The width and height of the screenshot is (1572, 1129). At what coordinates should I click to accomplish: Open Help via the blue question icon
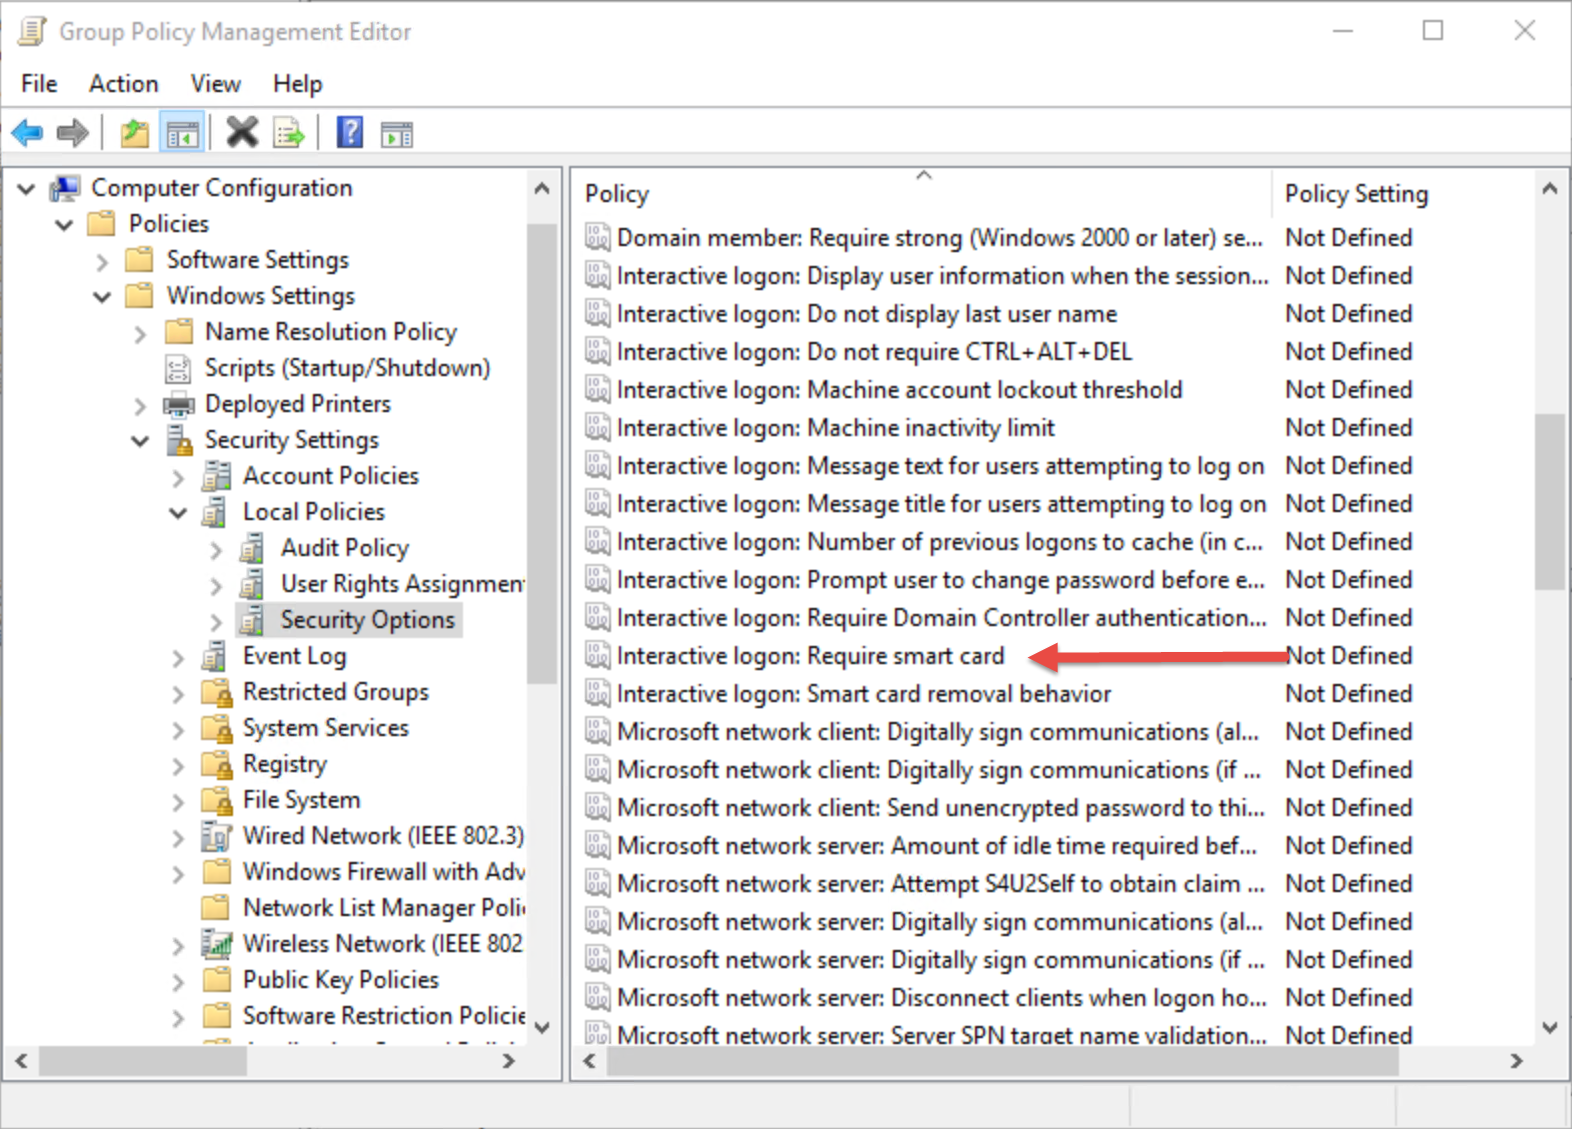coord(350,132)
